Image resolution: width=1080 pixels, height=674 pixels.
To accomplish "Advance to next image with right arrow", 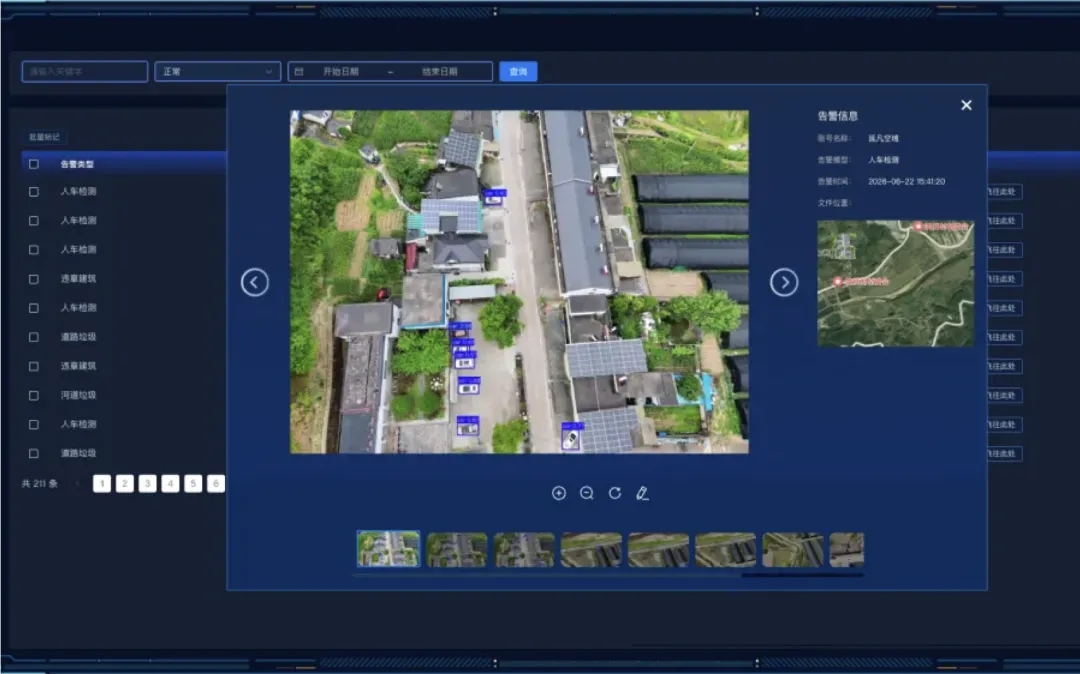I will tap(784, 282).
